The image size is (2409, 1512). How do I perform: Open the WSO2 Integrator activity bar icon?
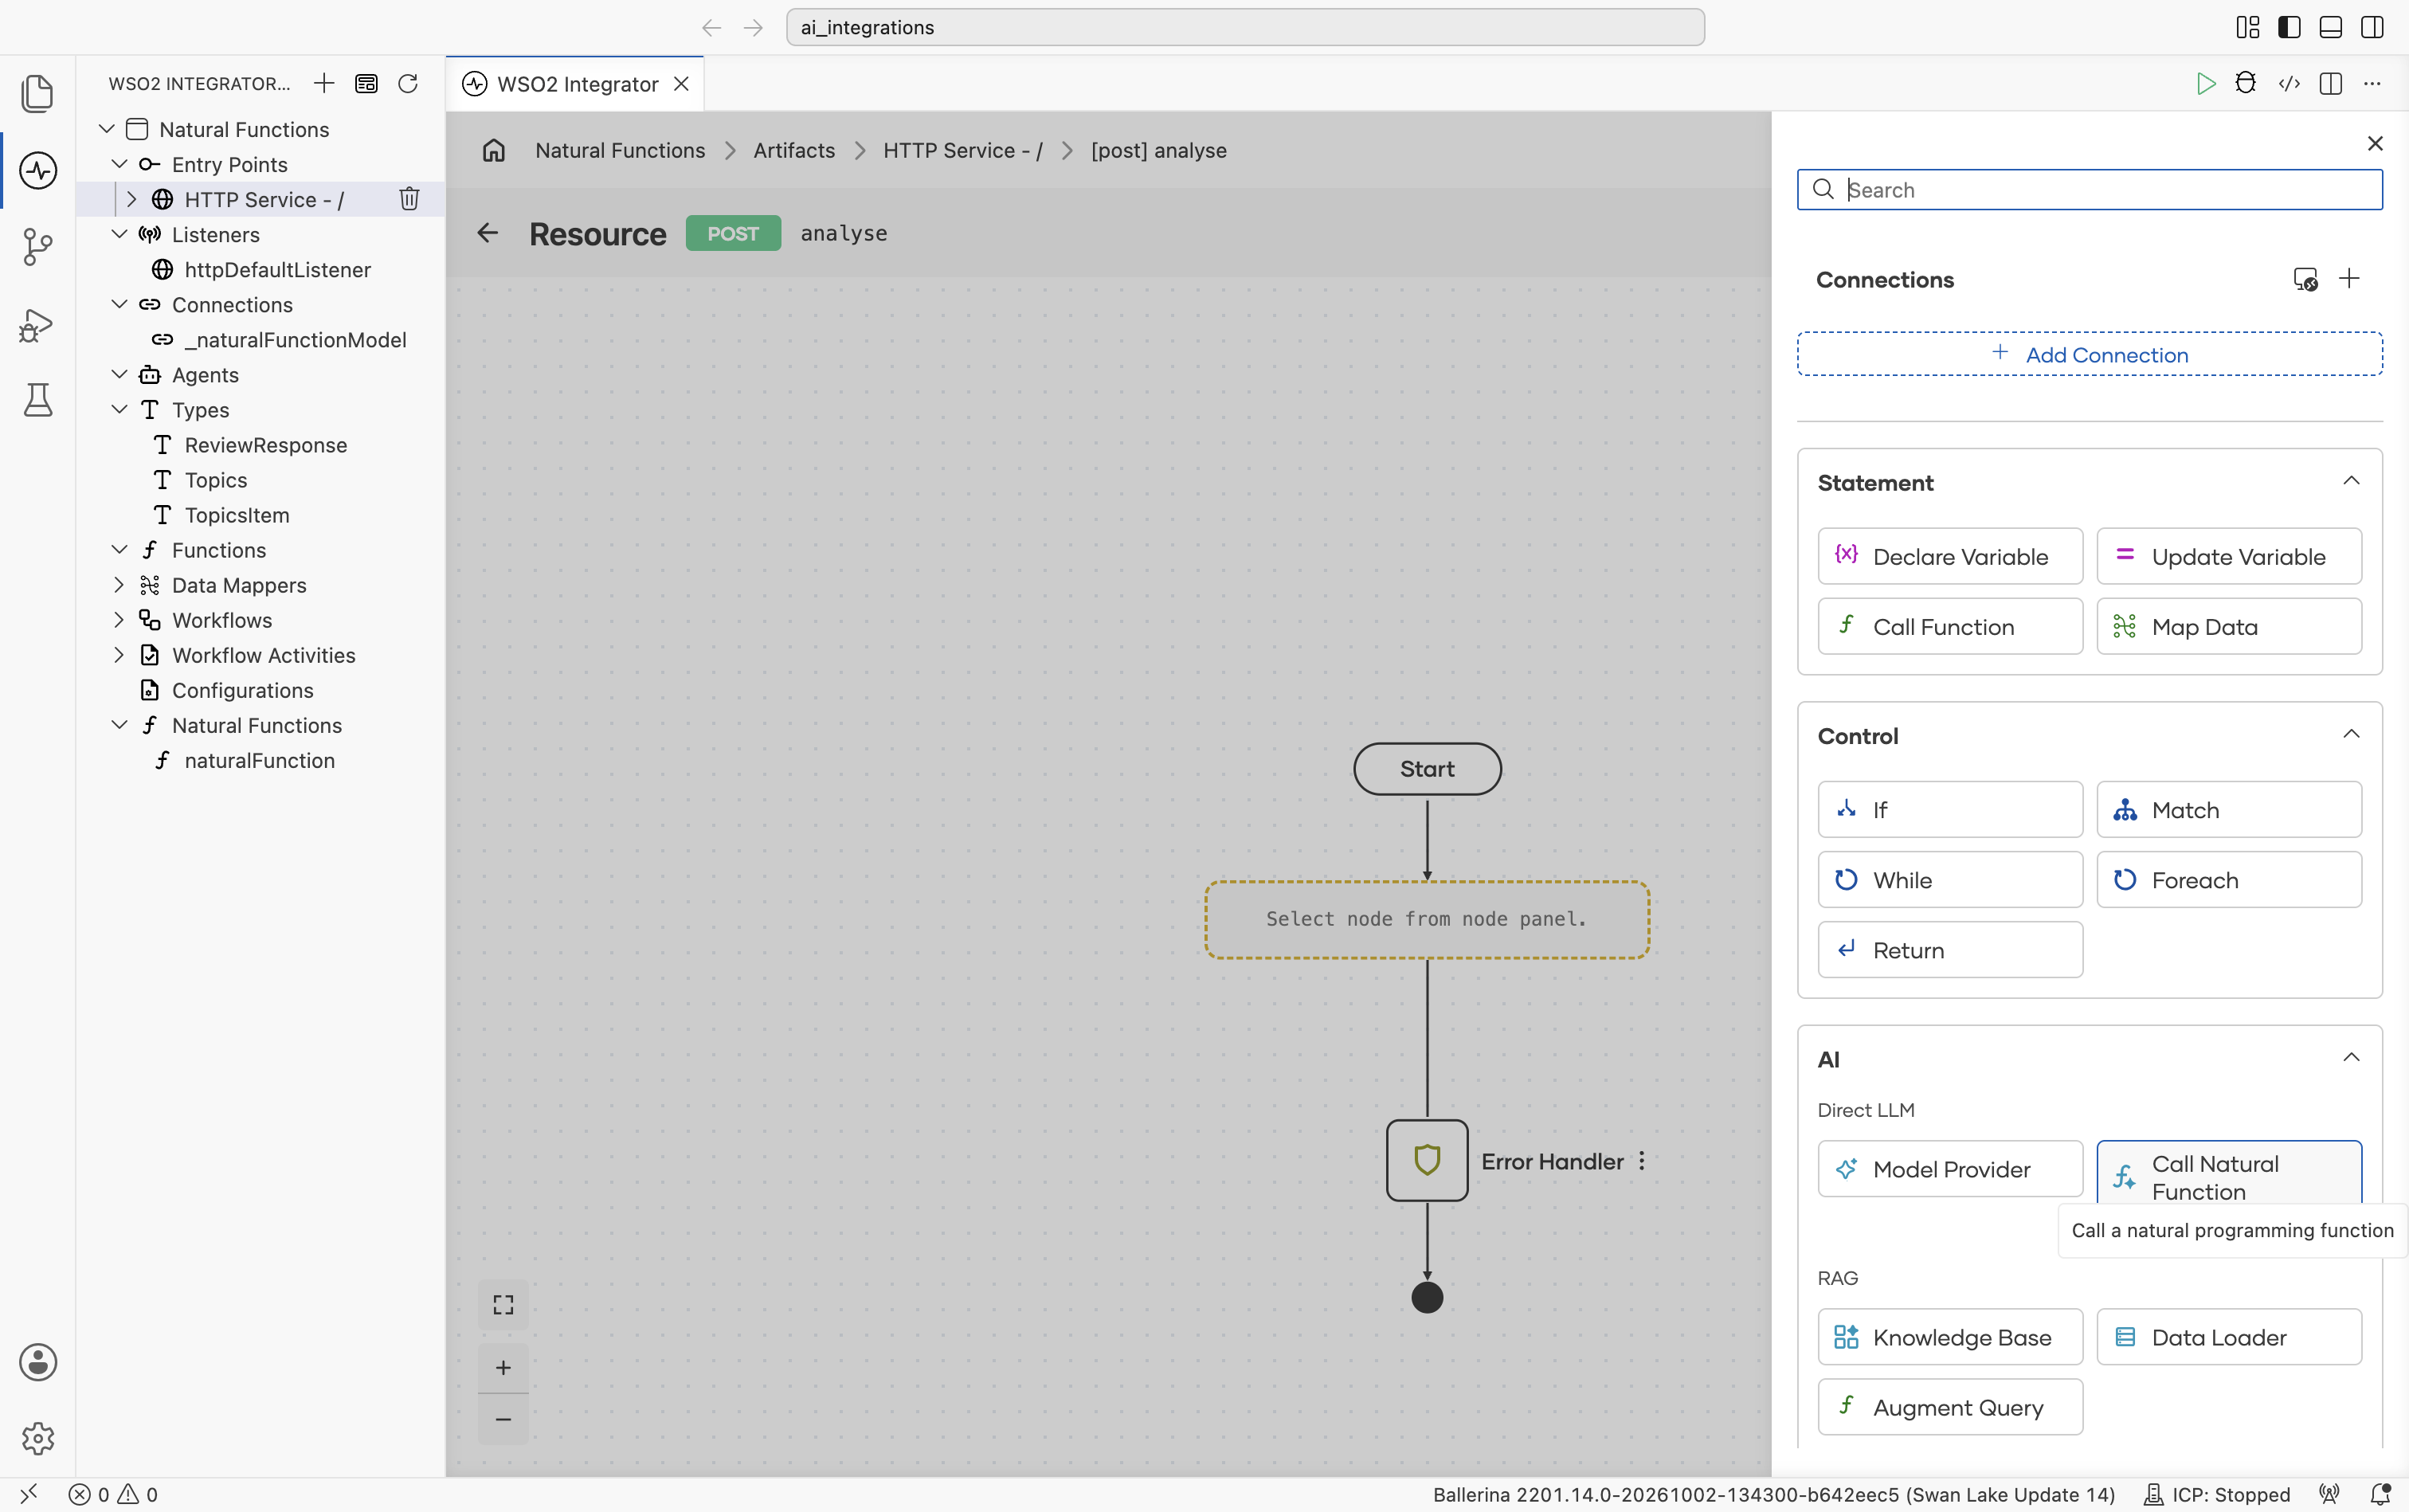[37, 170]
